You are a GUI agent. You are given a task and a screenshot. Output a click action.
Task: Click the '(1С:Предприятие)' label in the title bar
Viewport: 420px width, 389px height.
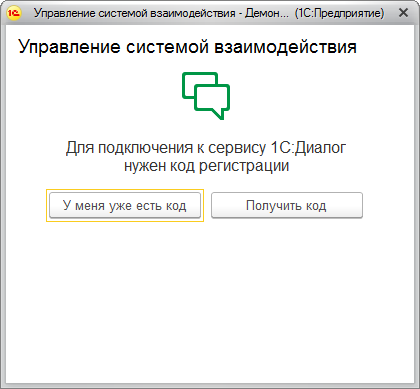pyautogui.click(x=339, y=13)
